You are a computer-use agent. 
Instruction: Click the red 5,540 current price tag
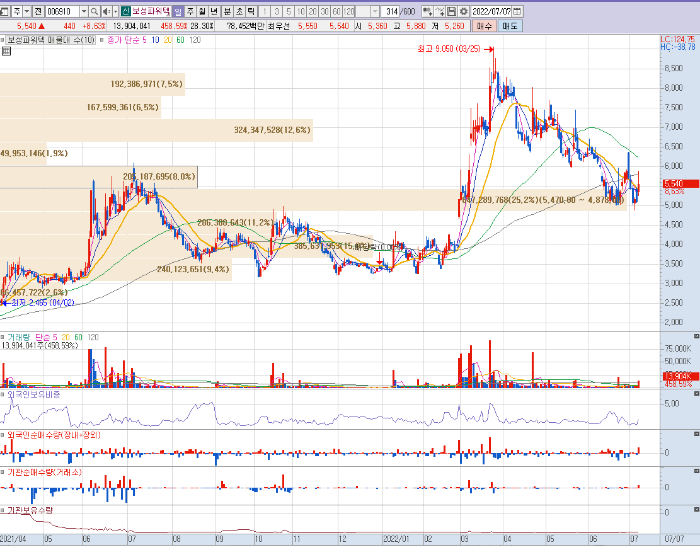[x=680, y=183]
